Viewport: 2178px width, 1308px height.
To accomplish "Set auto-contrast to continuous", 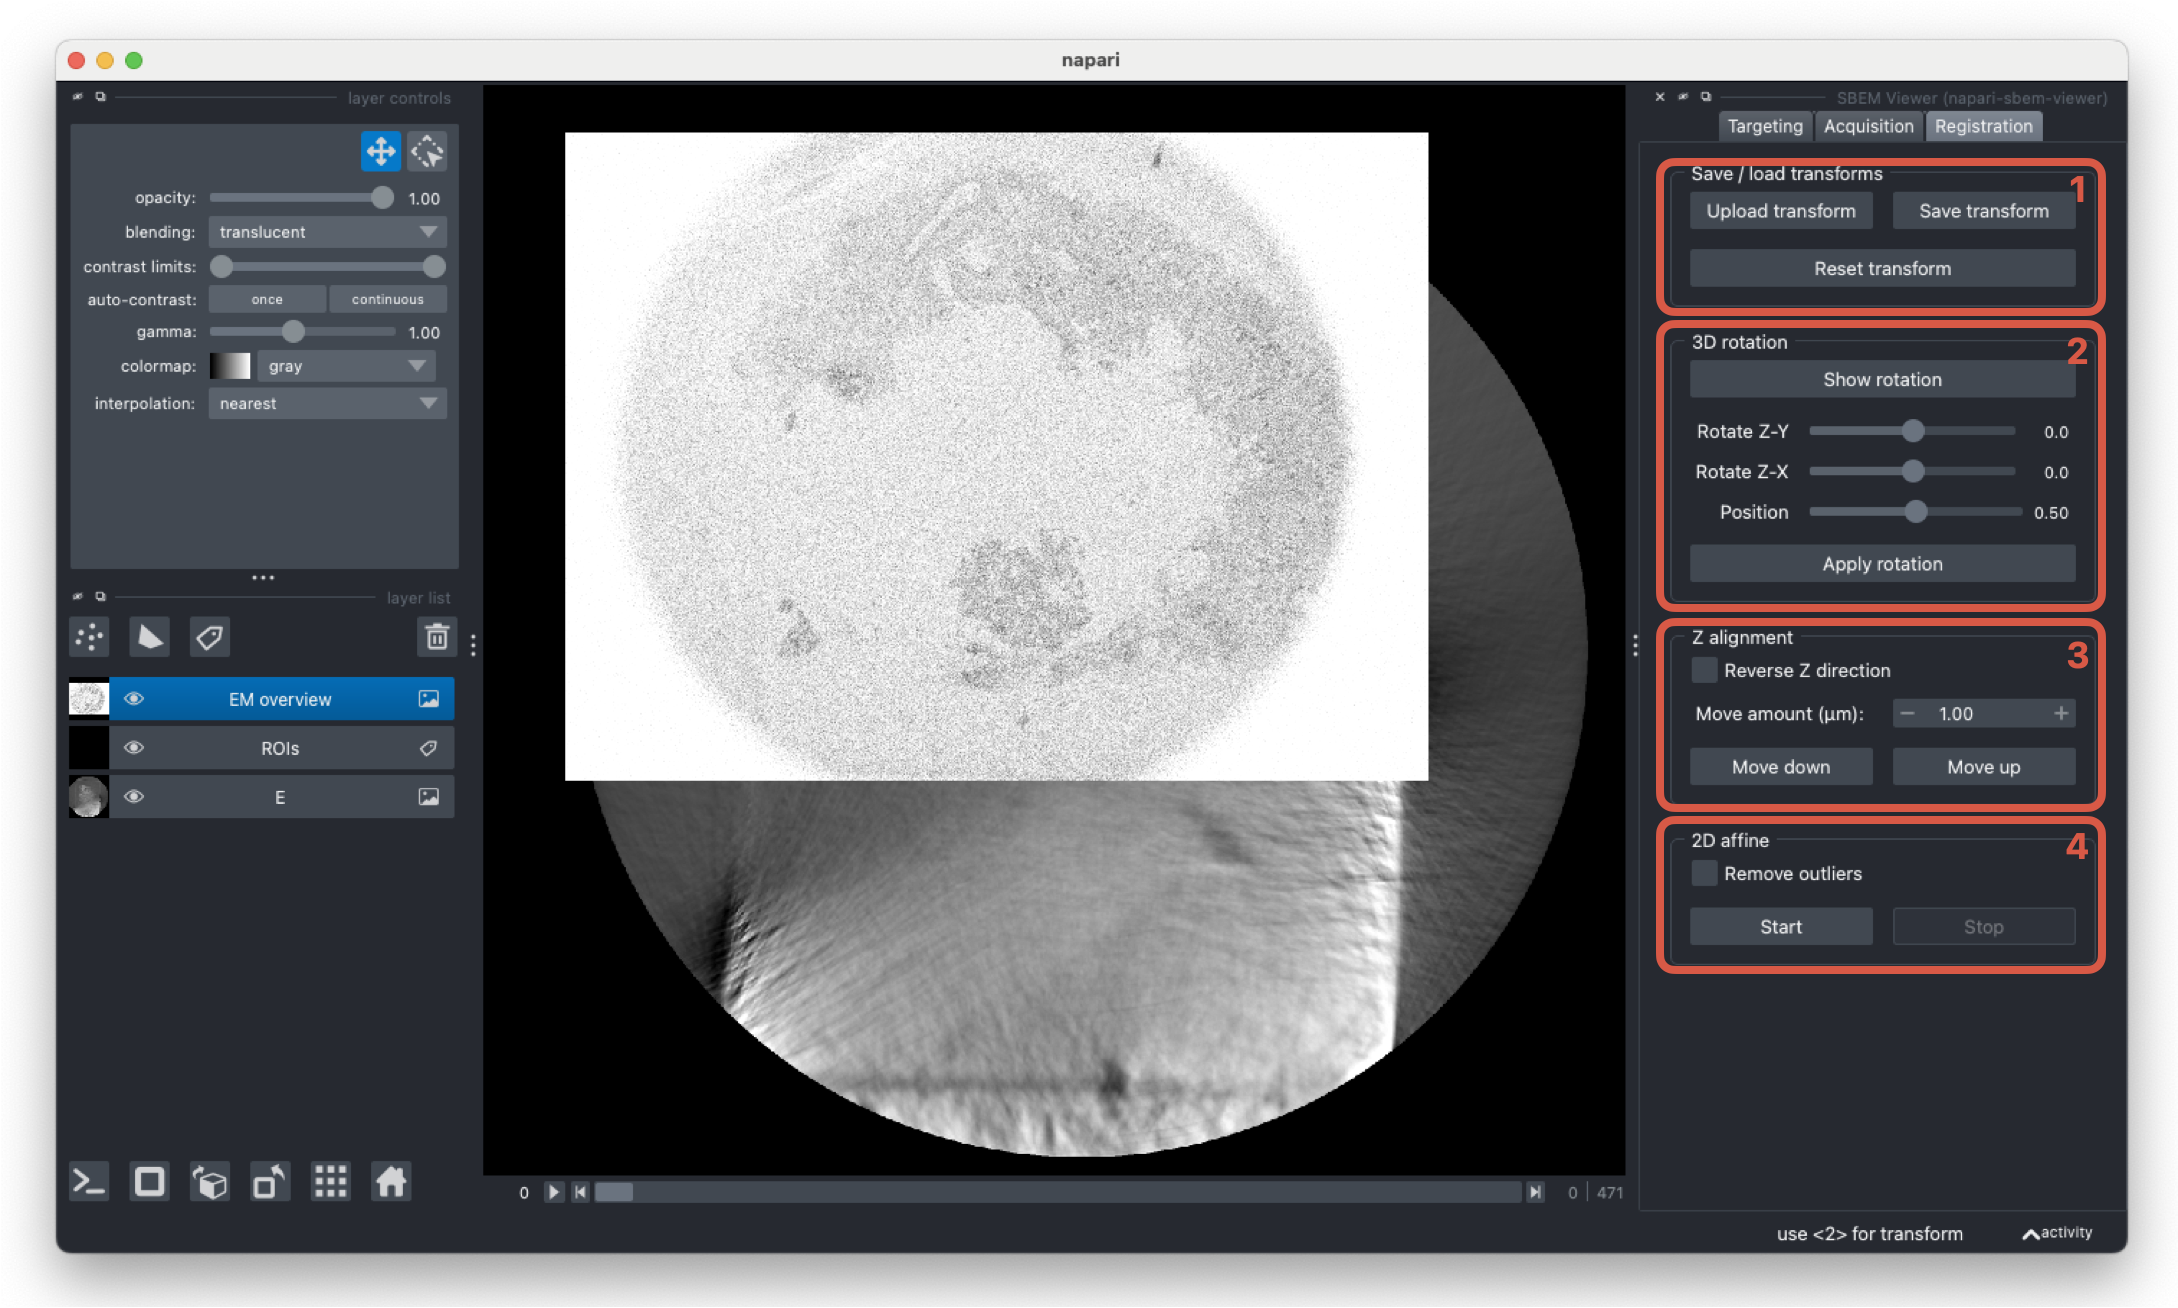I will click(x=387, y=299).
